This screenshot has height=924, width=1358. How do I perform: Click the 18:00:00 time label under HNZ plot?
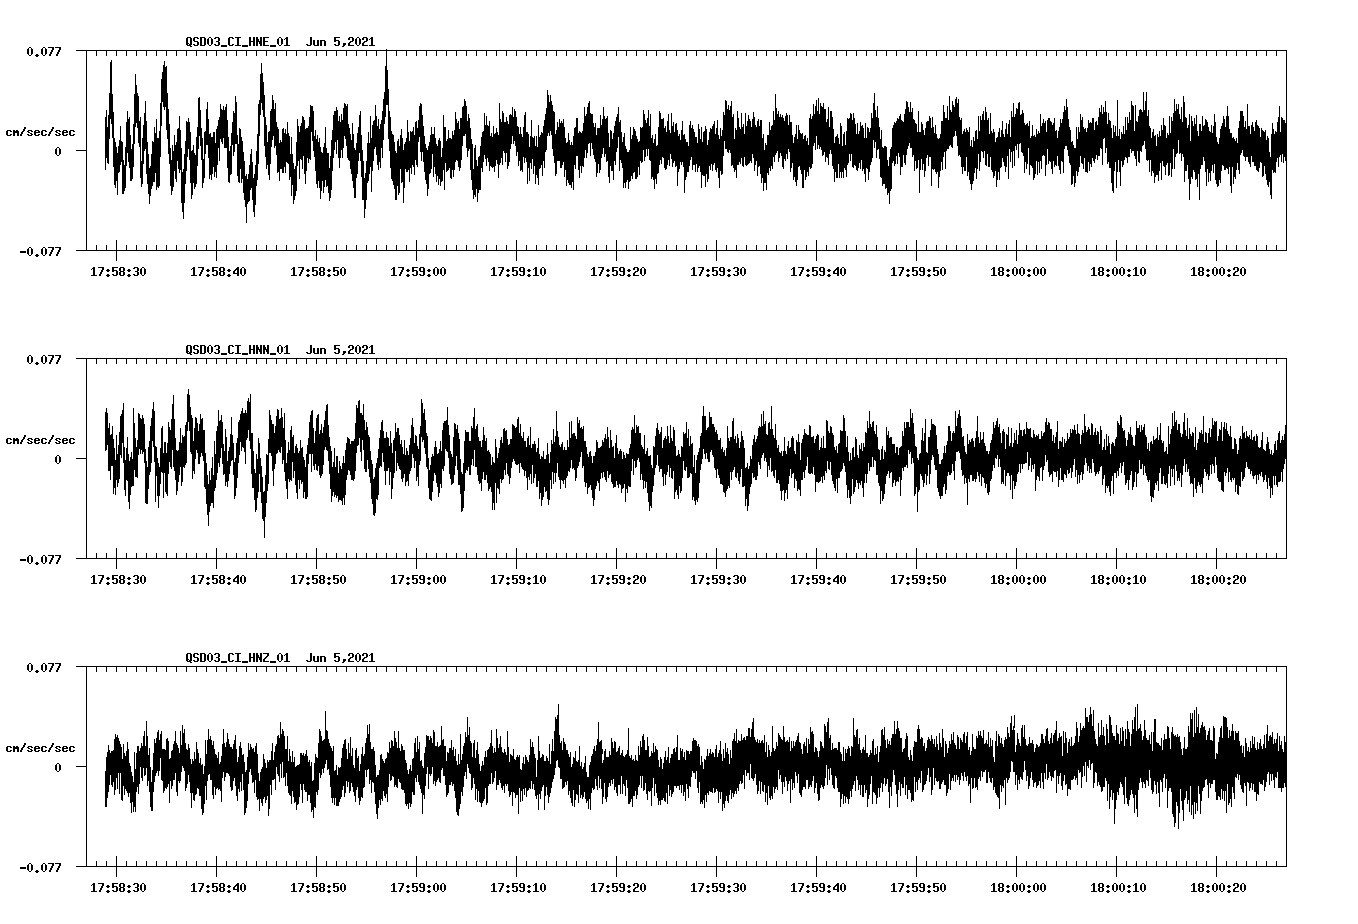tap(1018, 888)
